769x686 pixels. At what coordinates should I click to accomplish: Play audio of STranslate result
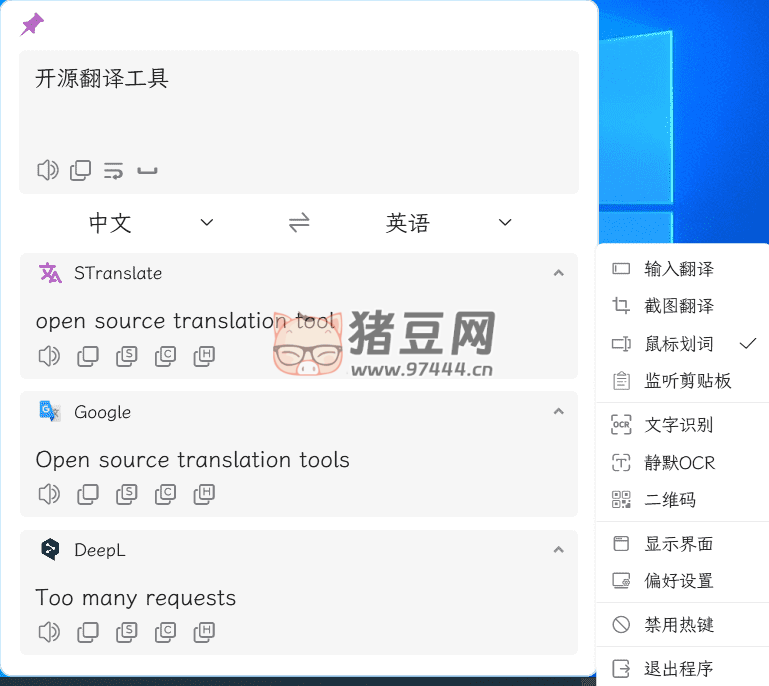47,355
